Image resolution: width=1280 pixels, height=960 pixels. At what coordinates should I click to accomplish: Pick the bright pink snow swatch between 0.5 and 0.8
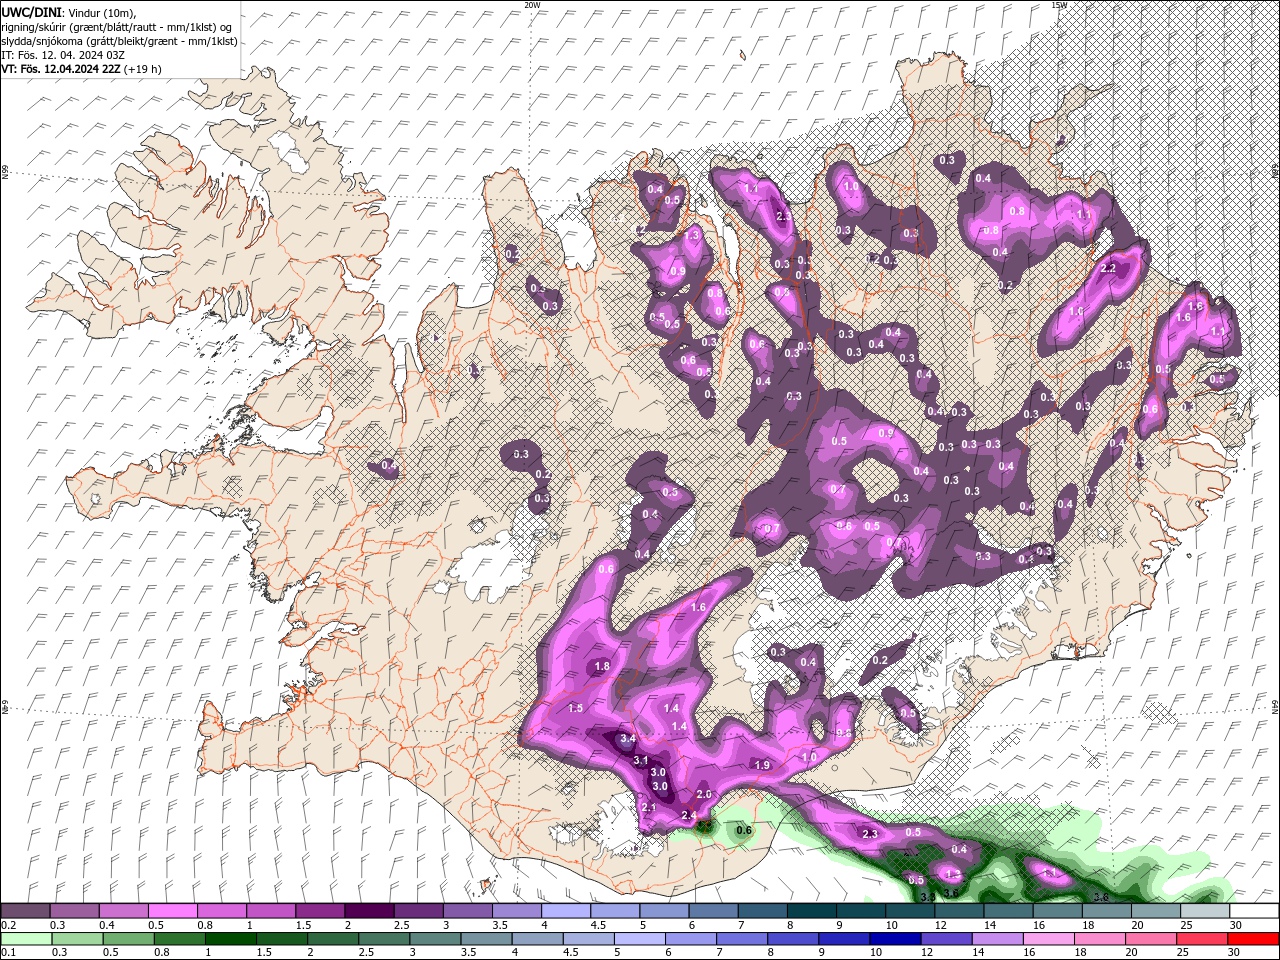point(172,911)
